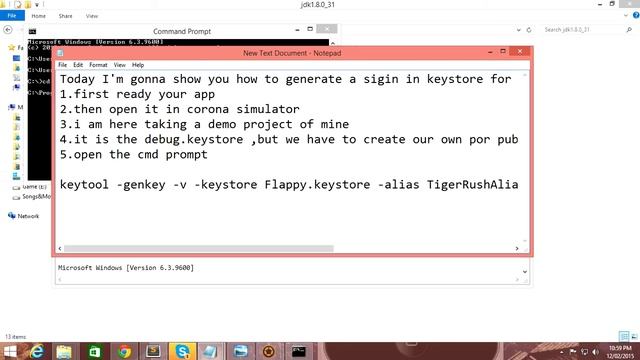The width and height of the screenshot is (640, 360).
Task: Open Sublime Text from the taskbar
Action: click(153, 351)
